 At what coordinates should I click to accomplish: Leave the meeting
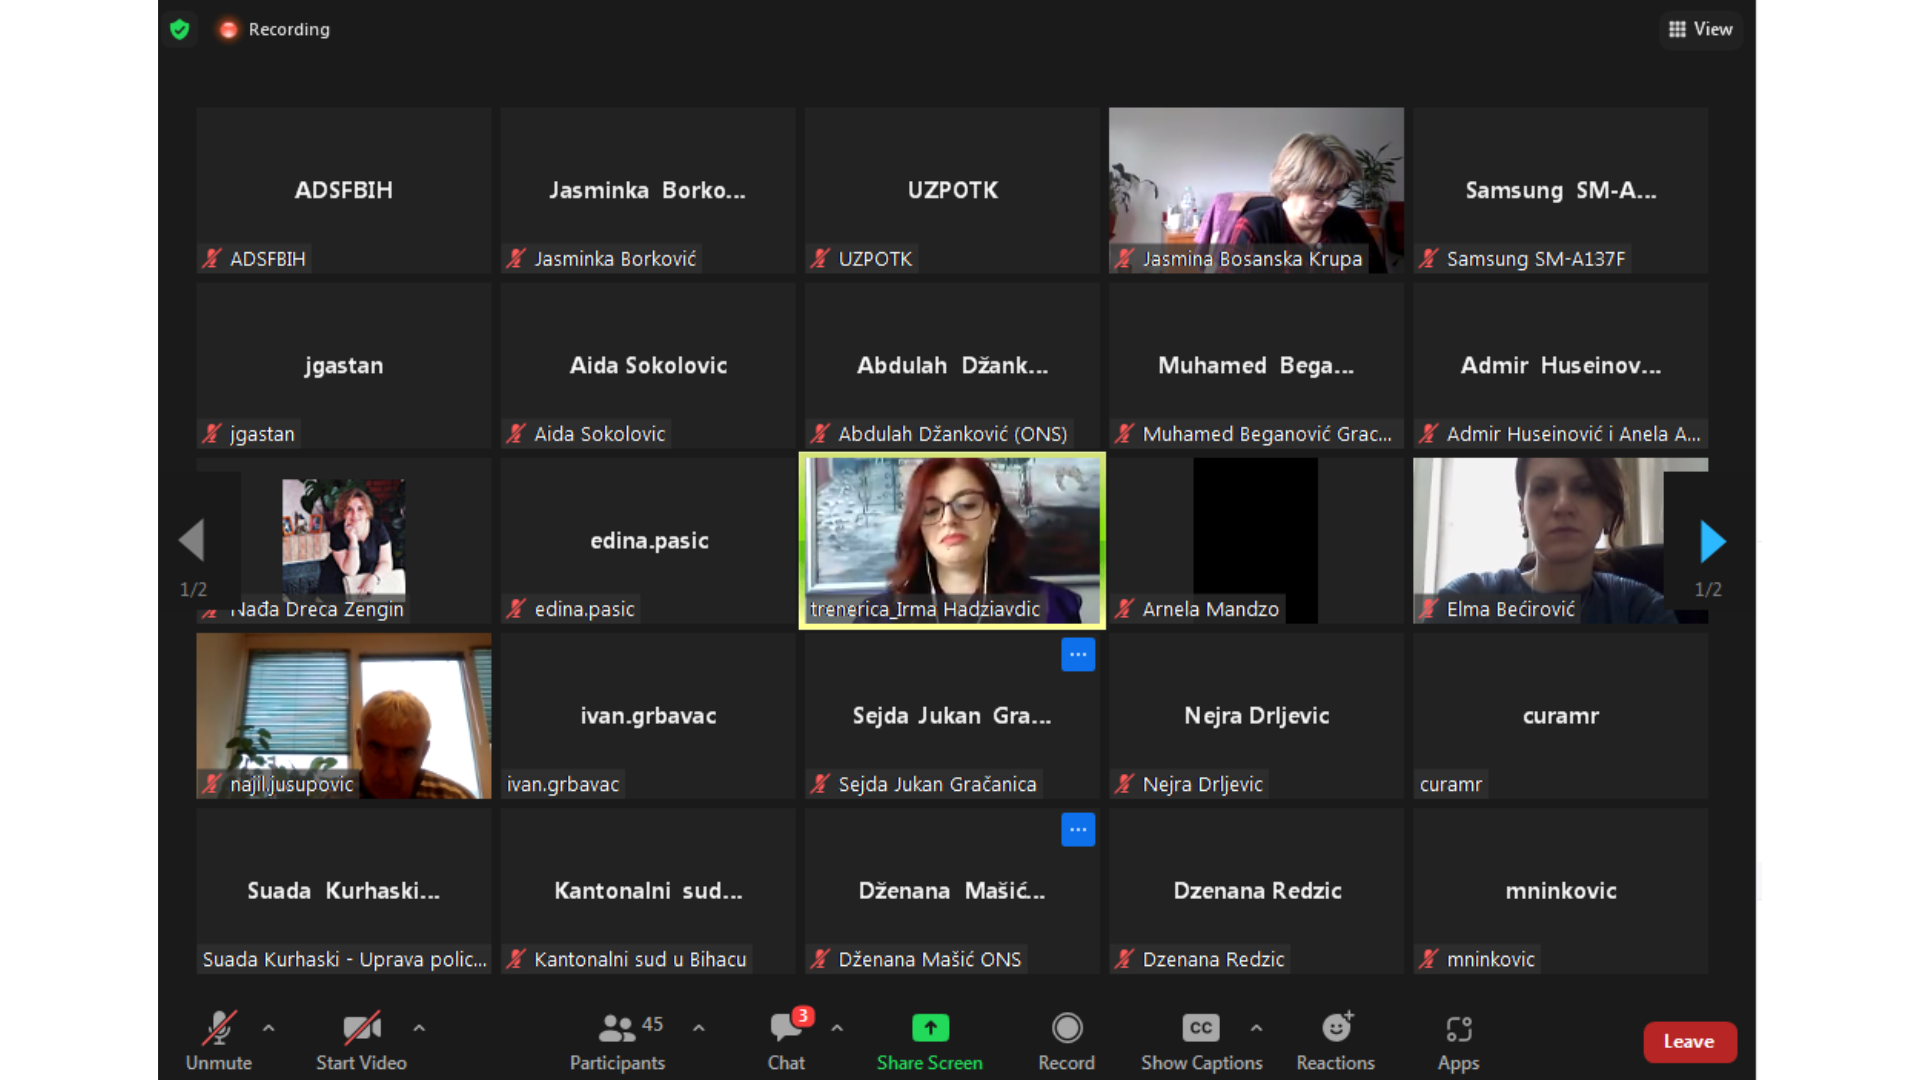coord(1689,1041)
